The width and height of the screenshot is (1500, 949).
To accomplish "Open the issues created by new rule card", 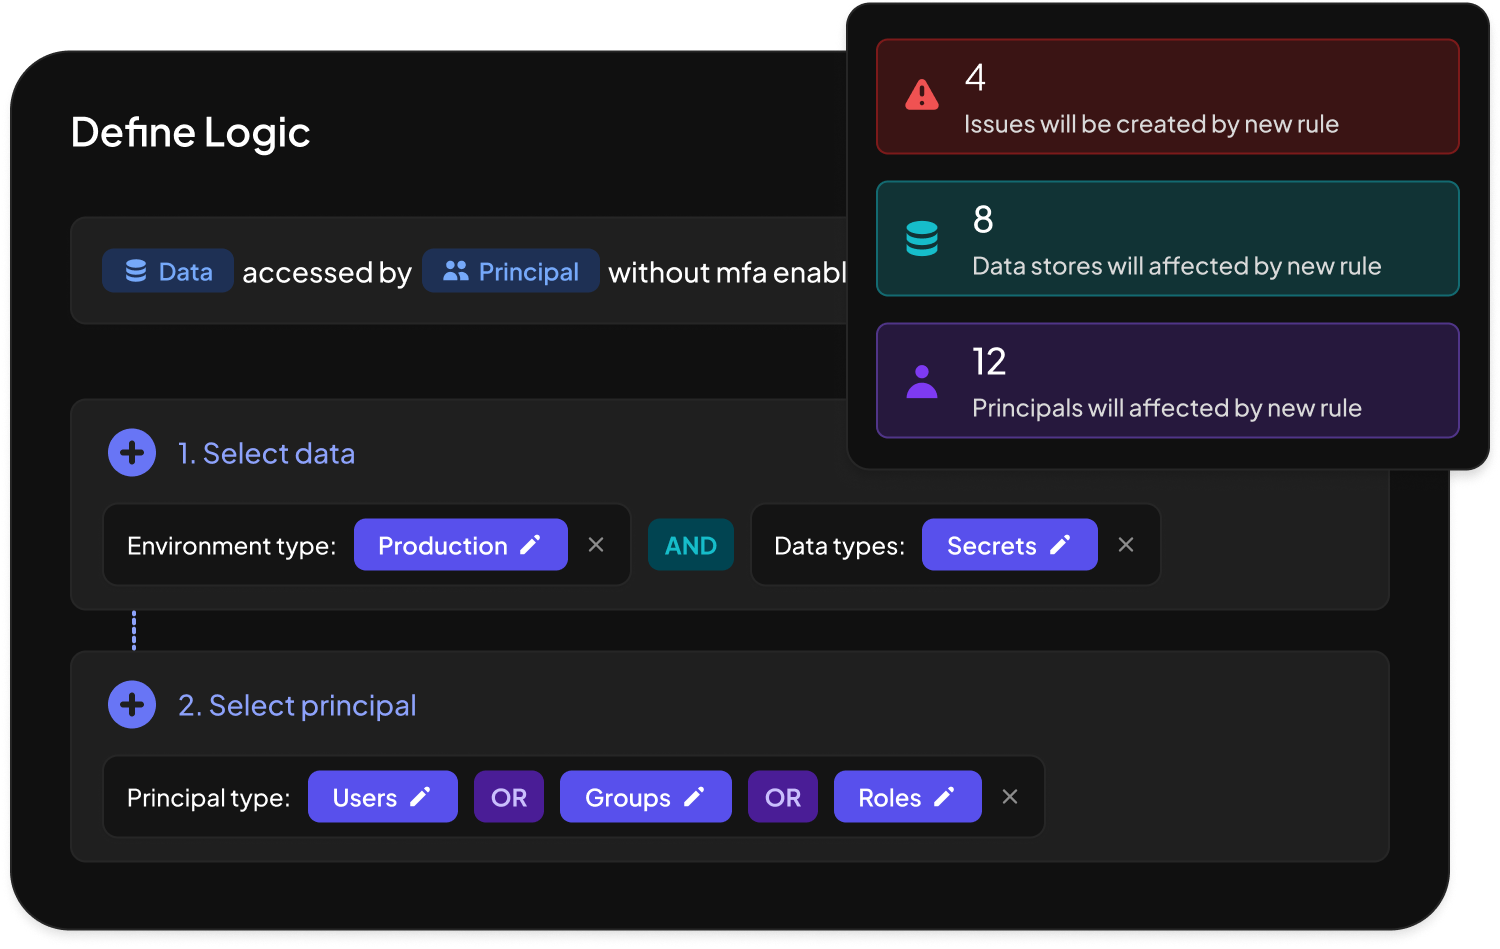I will click(x=1167, y=97).
